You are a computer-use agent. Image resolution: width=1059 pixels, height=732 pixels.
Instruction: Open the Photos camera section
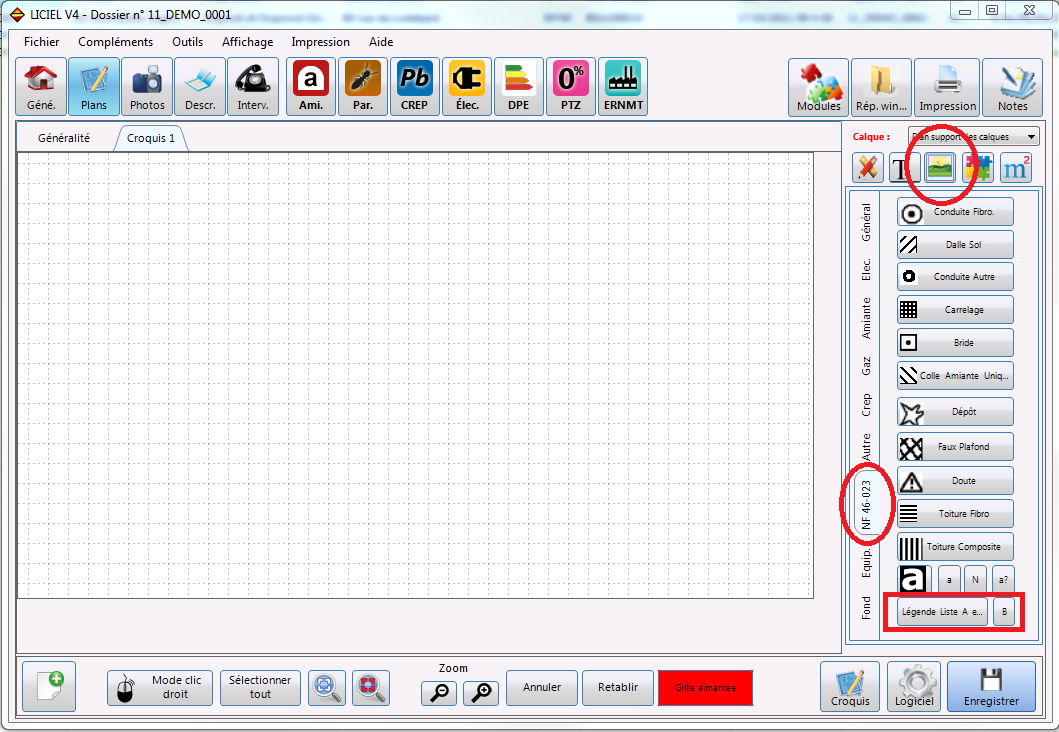tap(147, 86)
